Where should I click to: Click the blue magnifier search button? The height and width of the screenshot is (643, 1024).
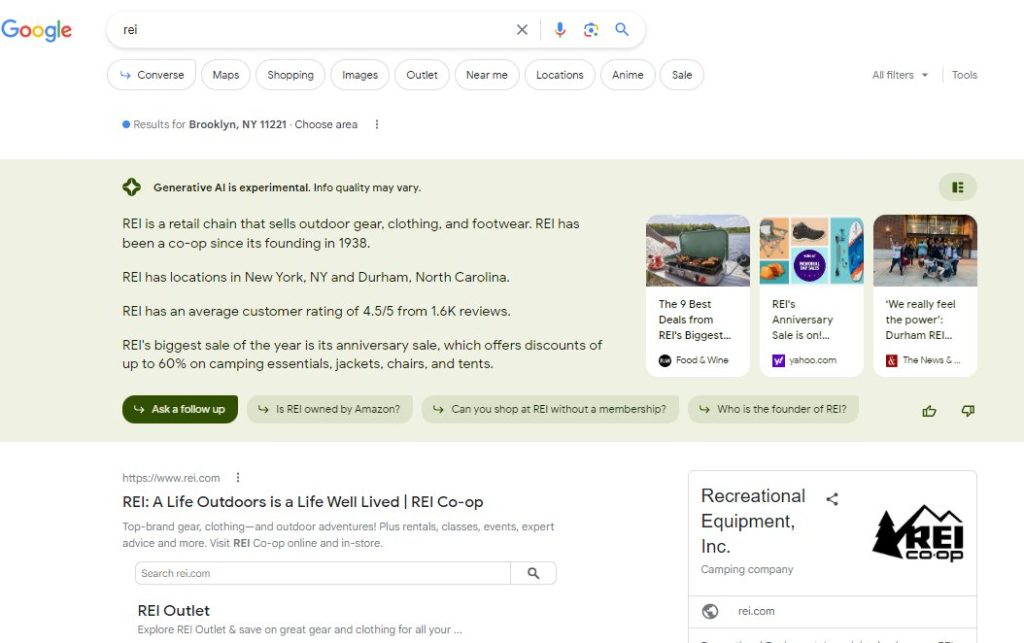pyautogui.click(x=622, y=30)
